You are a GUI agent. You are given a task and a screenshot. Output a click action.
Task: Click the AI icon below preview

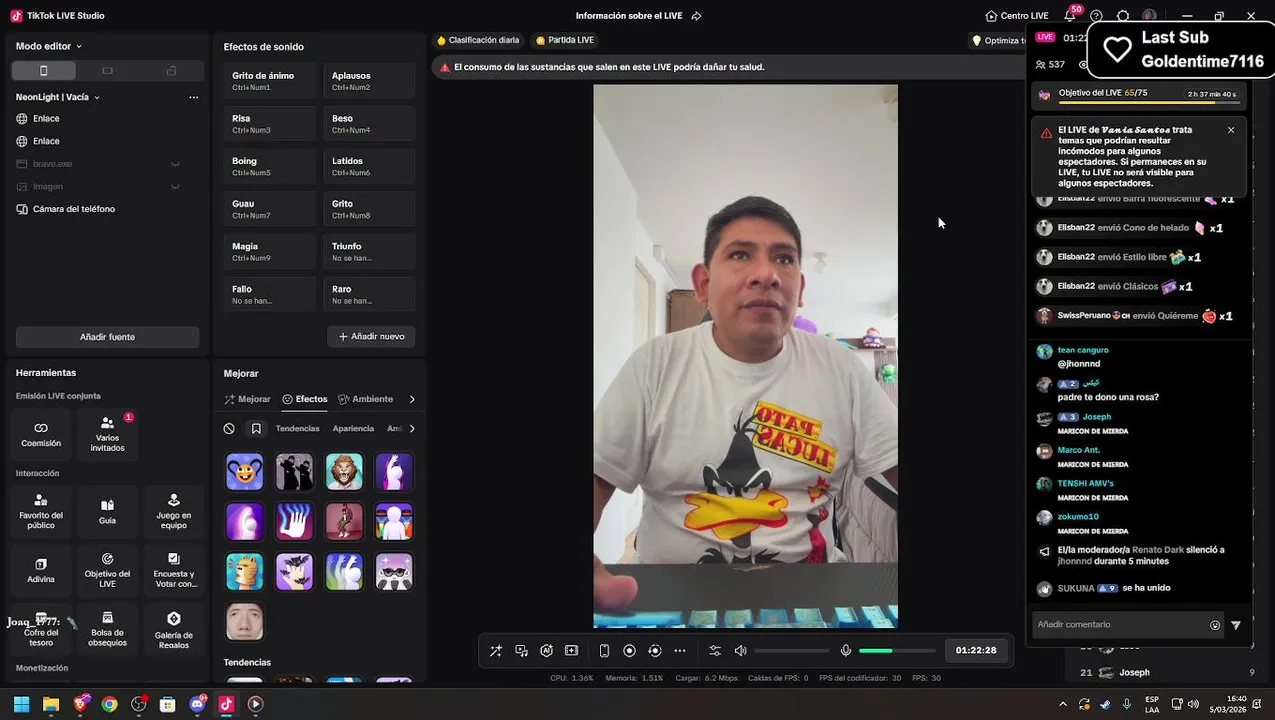(546, 650)
